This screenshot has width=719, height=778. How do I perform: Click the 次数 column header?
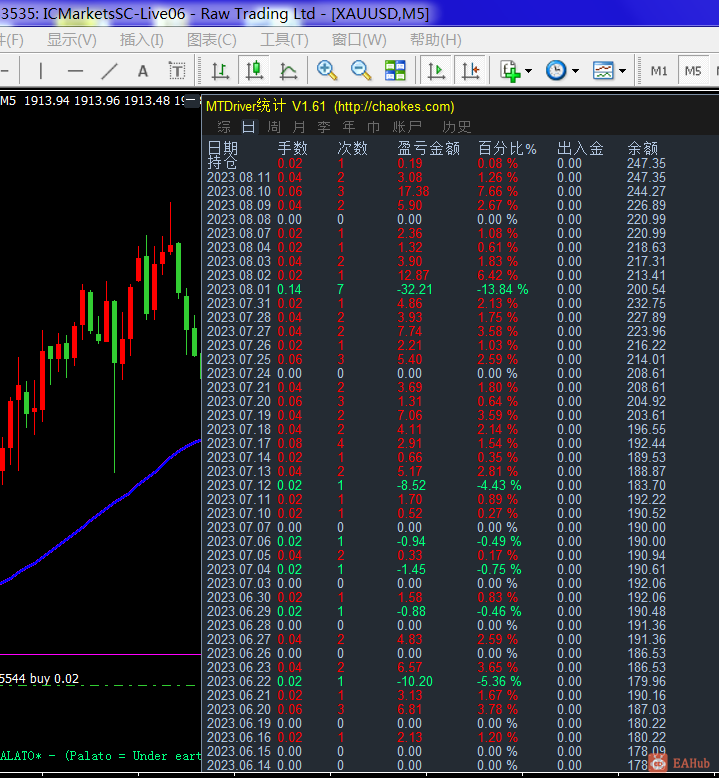(x=352, y=148)
